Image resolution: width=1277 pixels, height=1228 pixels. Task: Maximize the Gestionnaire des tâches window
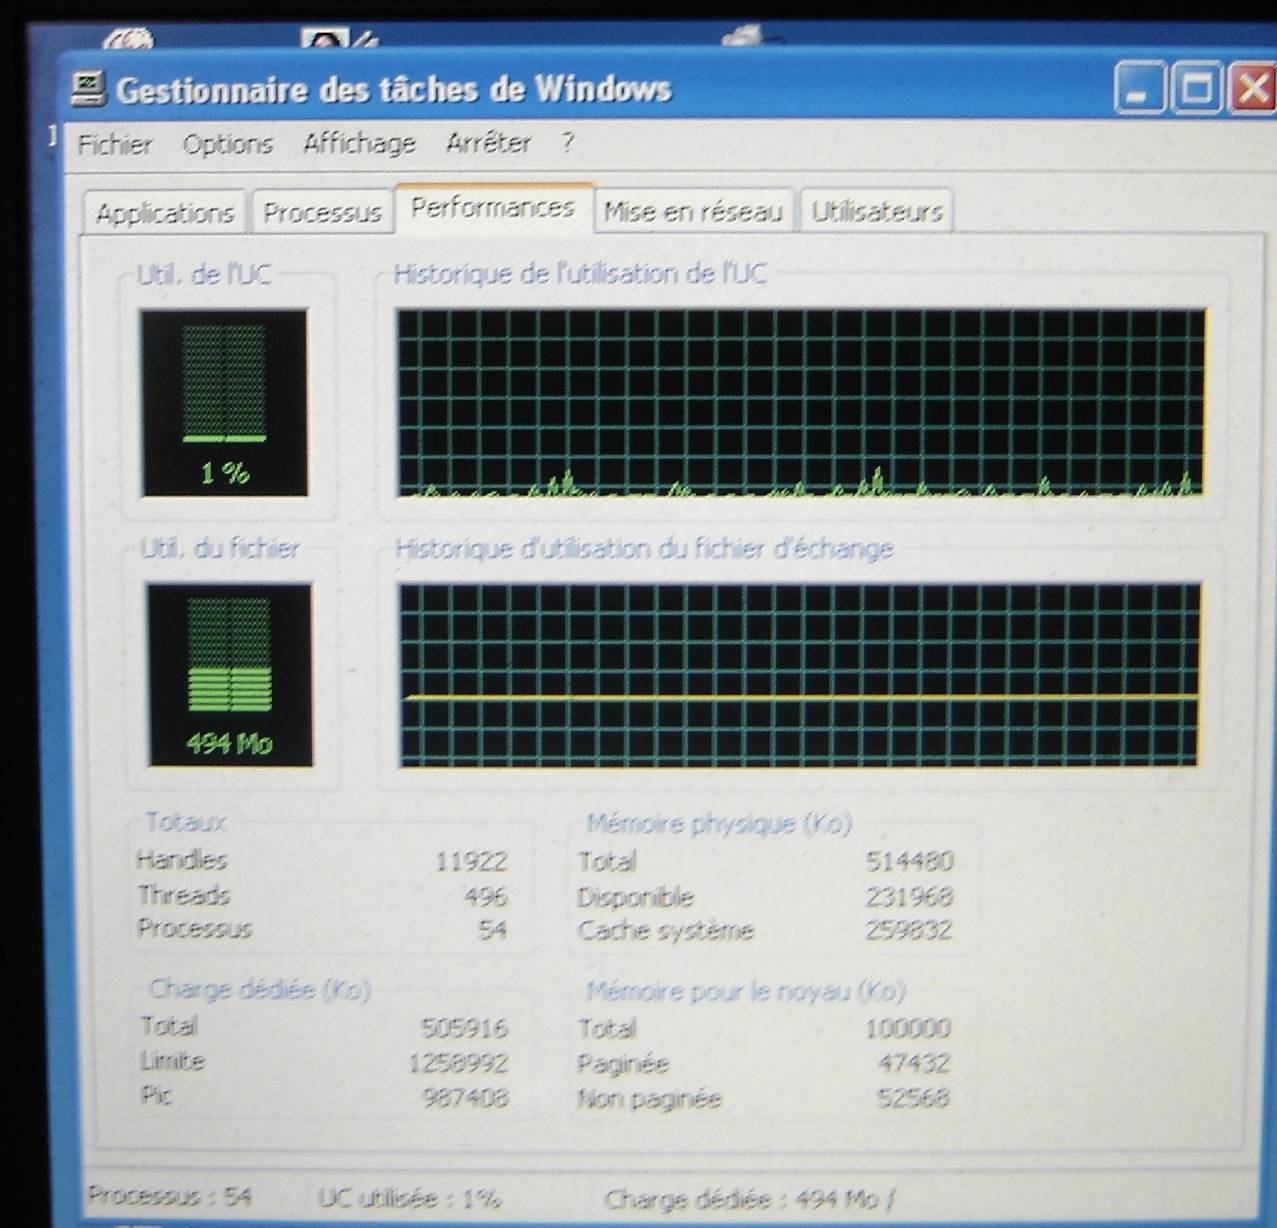[1196, 88]
